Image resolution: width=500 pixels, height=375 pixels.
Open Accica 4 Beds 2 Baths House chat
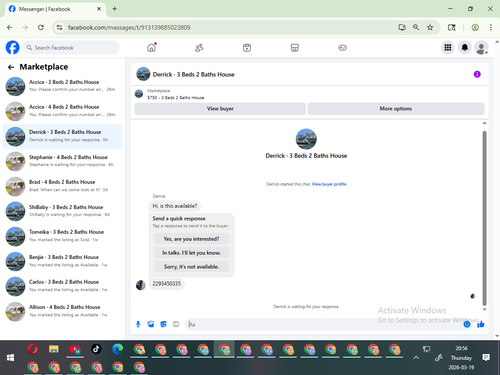pos(63,111)
